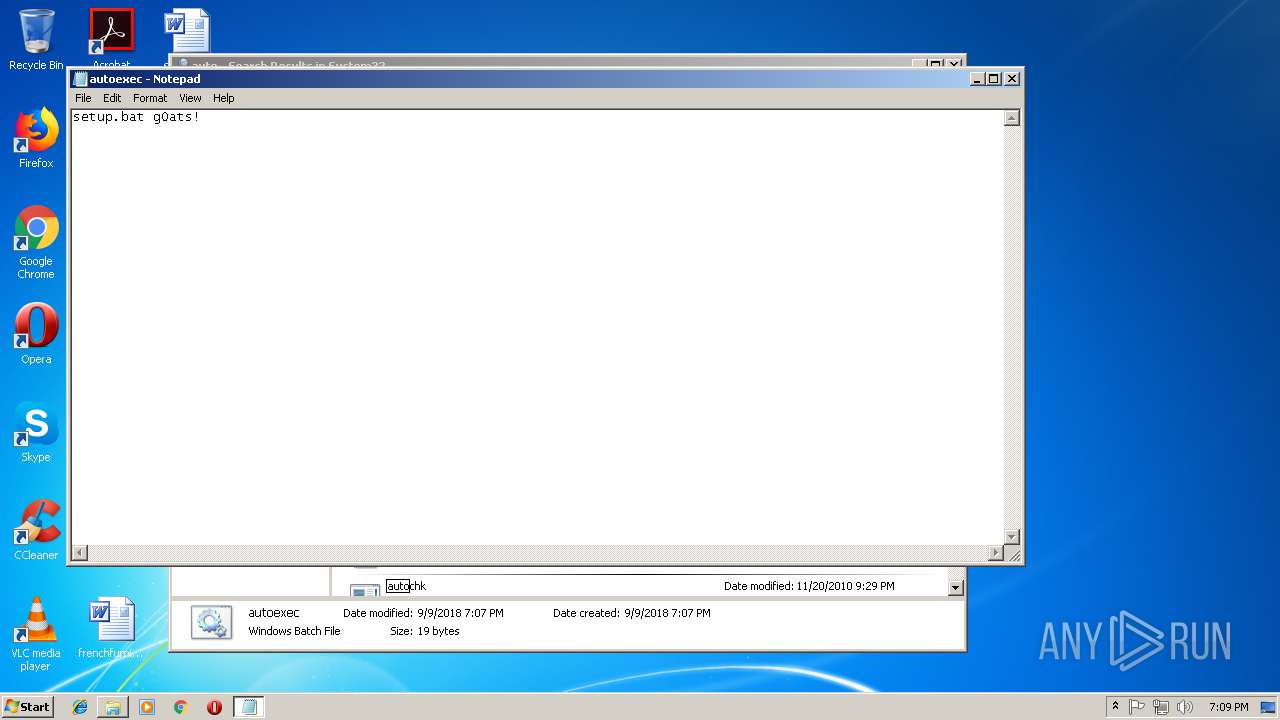Click the Windows Media Player taskbar icon

147,707
